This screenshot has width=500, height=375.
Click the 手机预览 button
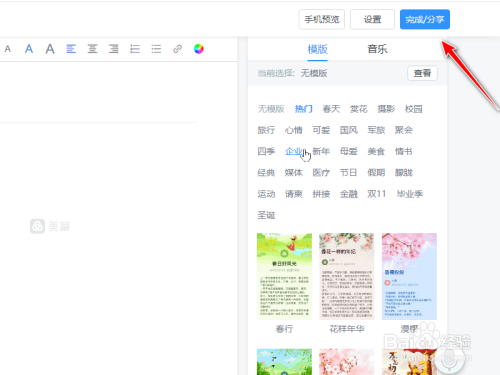[x=322, y=19]
